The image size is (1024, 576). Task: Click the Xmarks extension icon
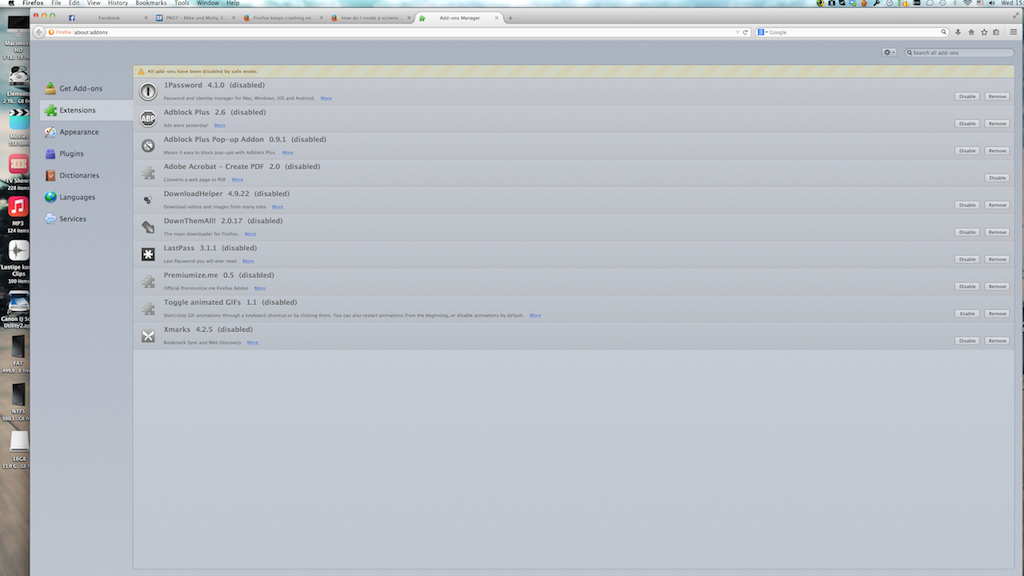pyautogui.click(x=148, y=336)
